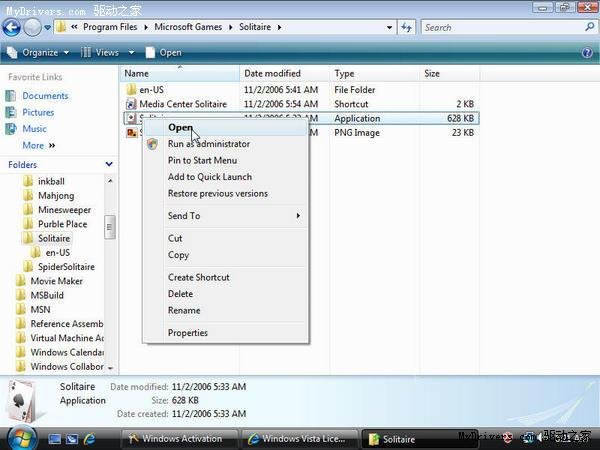Choose Run as administrator
The image size is (600, 450).
coord(226,144)
